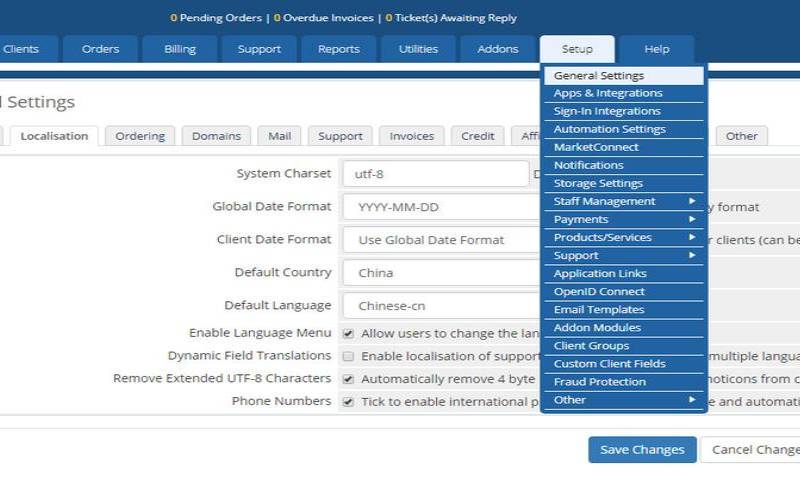The height and width of the screenshot is (500, 800).
Task: Click the Cancel Changes button
Action: [x=752, y=450]
